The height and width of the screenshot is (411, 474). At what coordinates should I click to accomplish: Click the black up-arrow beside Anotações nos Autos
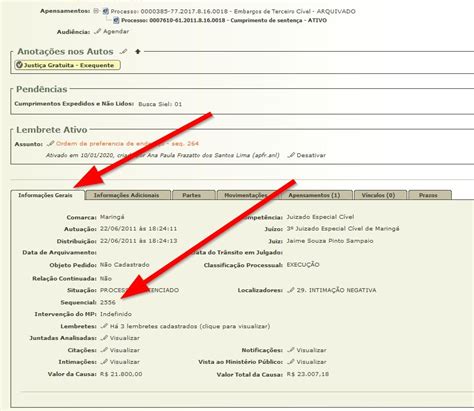coord(138,51)
